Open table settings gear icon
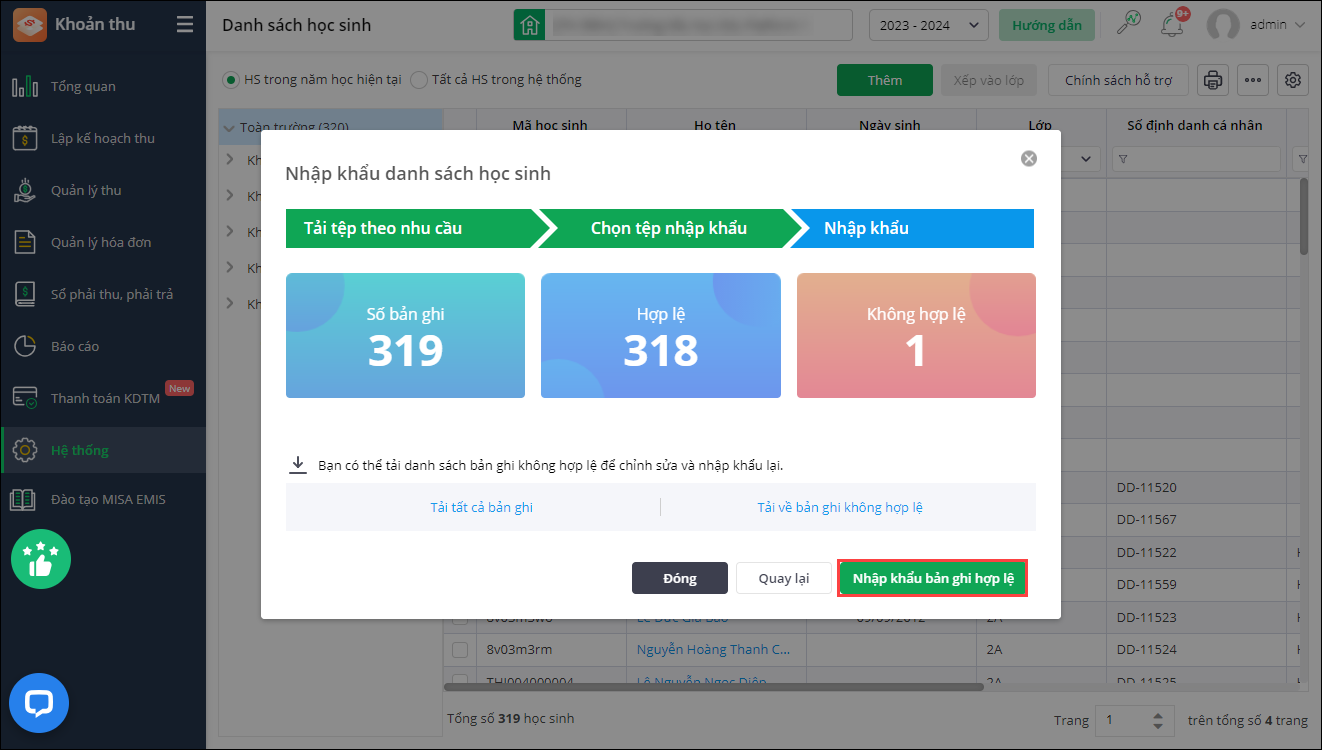 click(x=1293, y=80)
